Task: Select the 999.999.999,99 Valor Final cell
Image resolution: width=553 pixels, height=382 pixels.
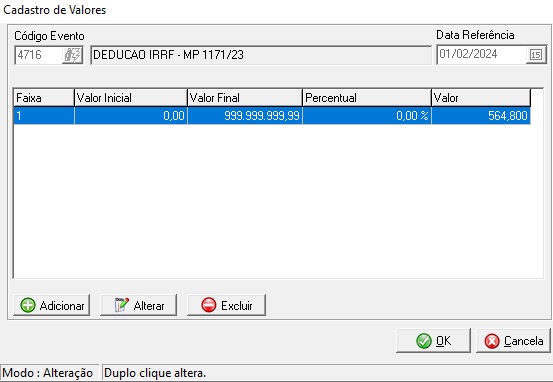Action: tap(245, 116)
